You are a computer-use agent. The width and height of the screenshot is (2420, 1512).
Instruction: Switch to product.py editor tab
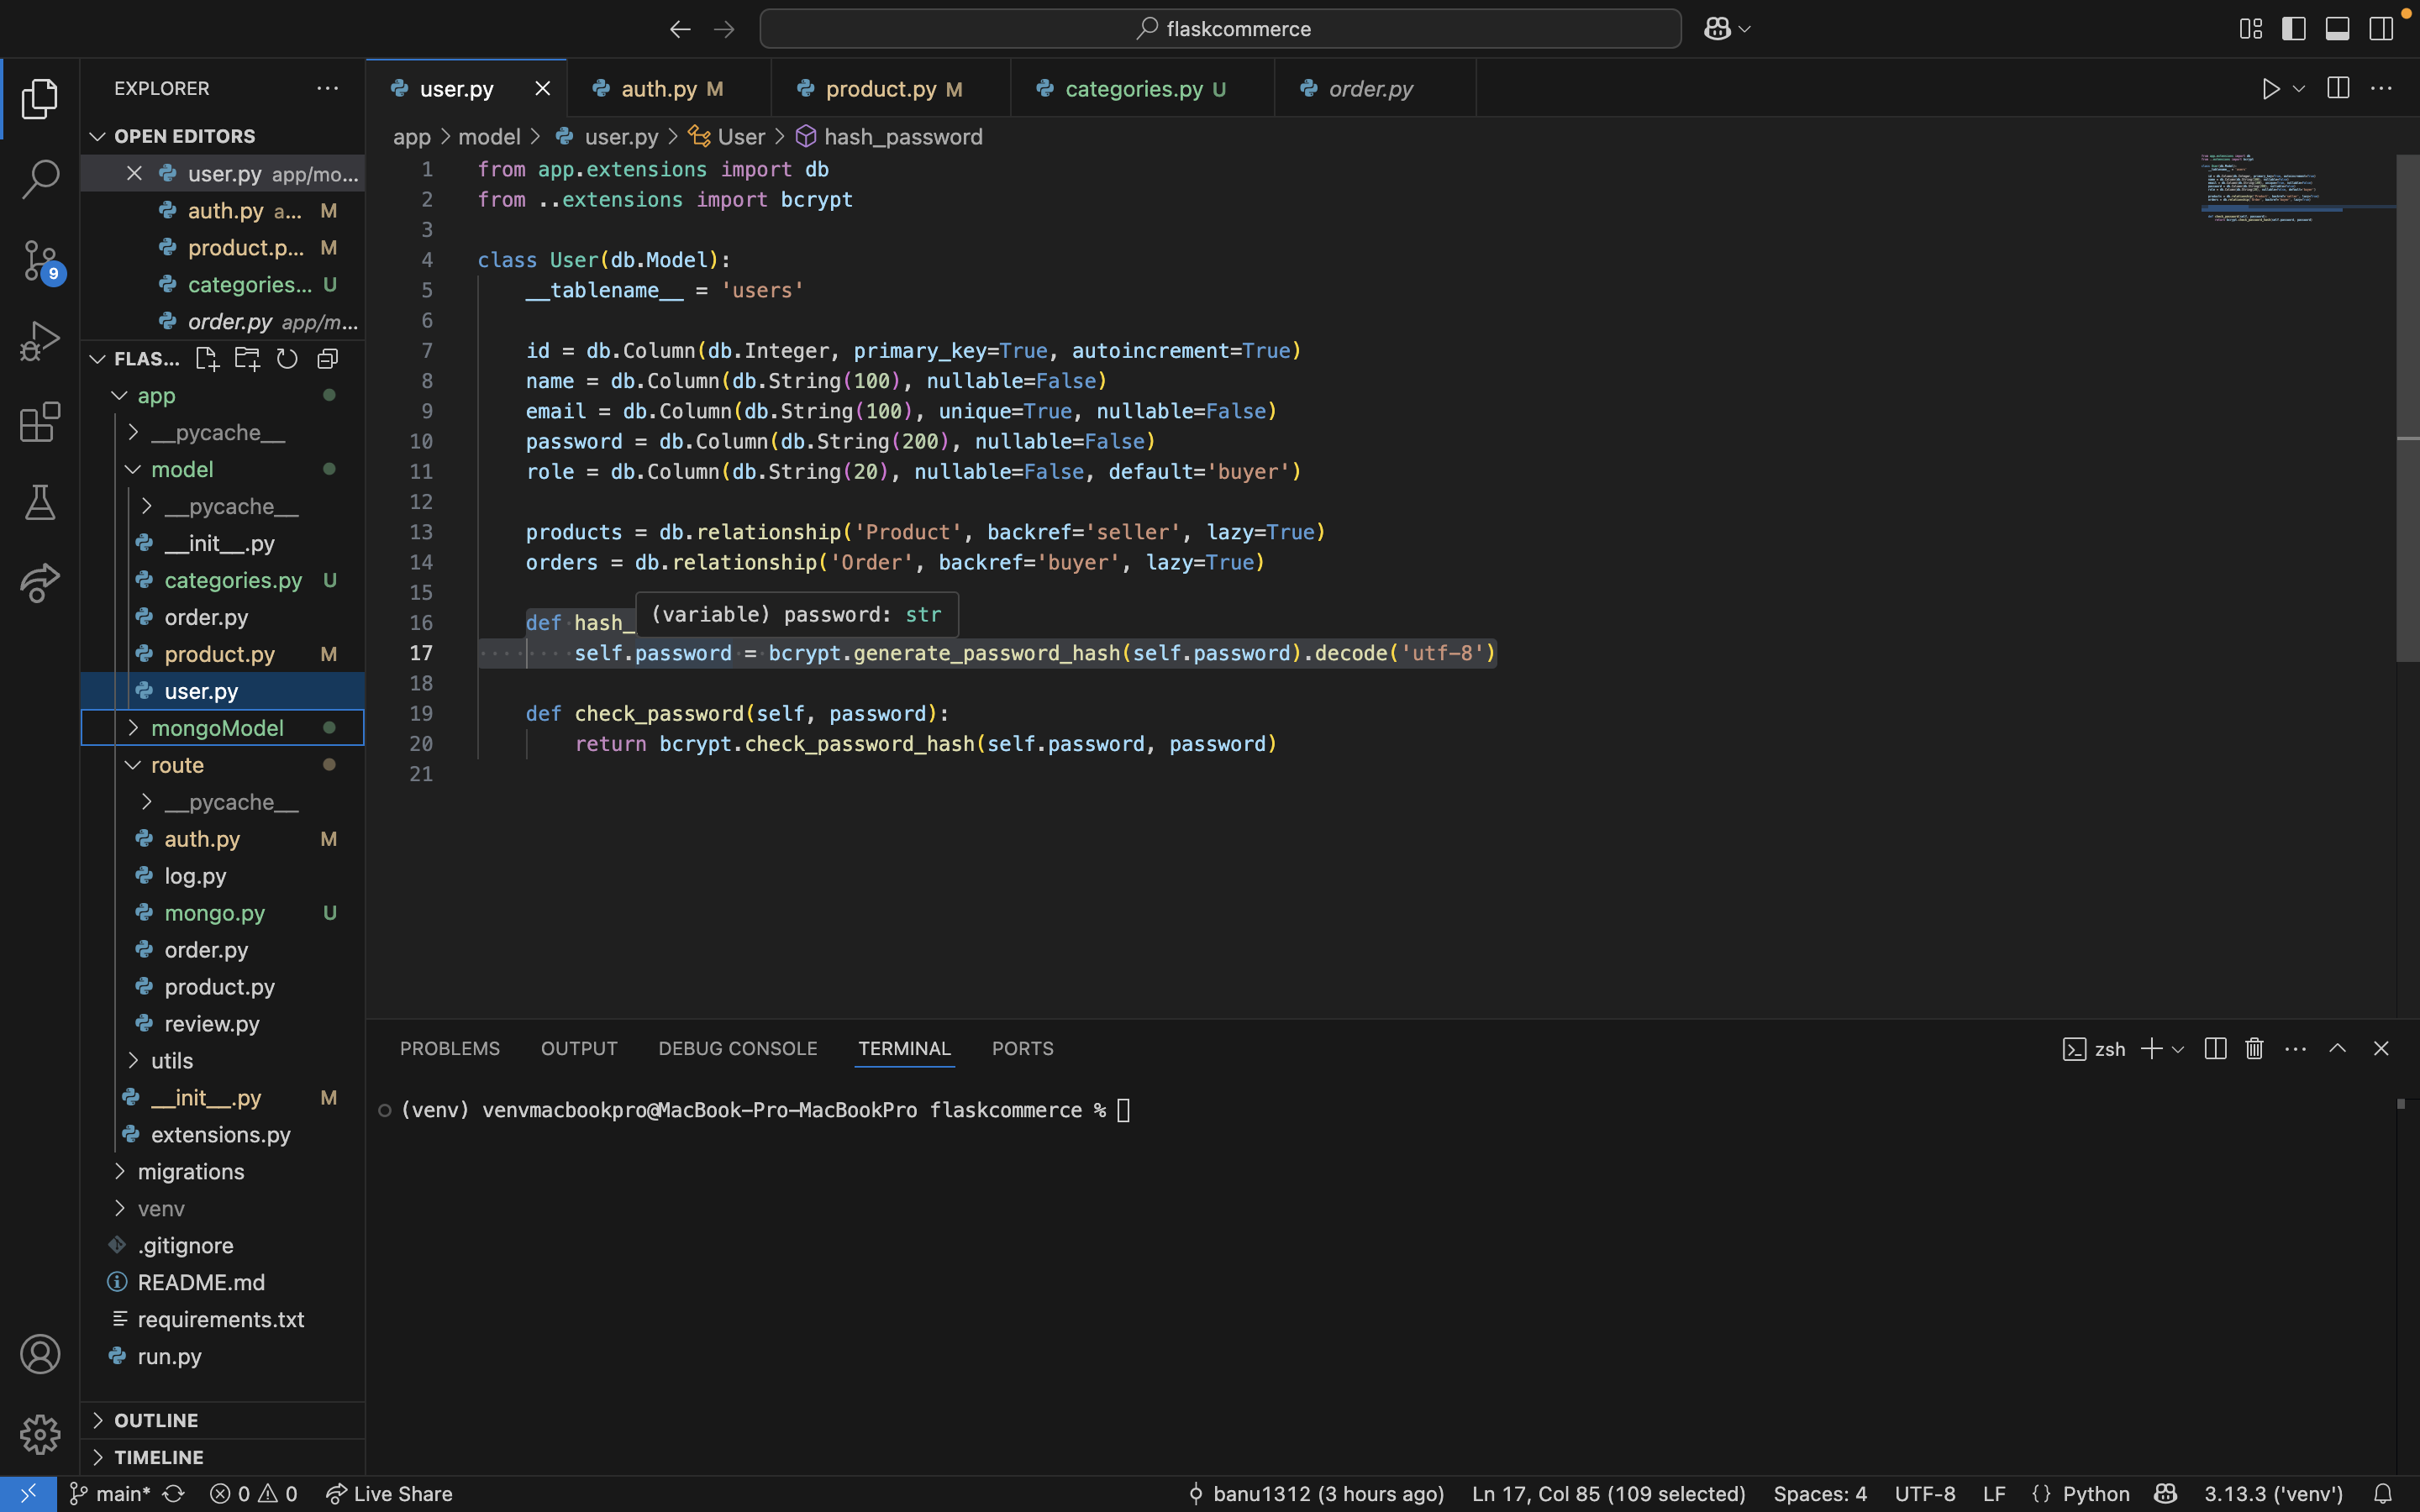pos(890,89)
